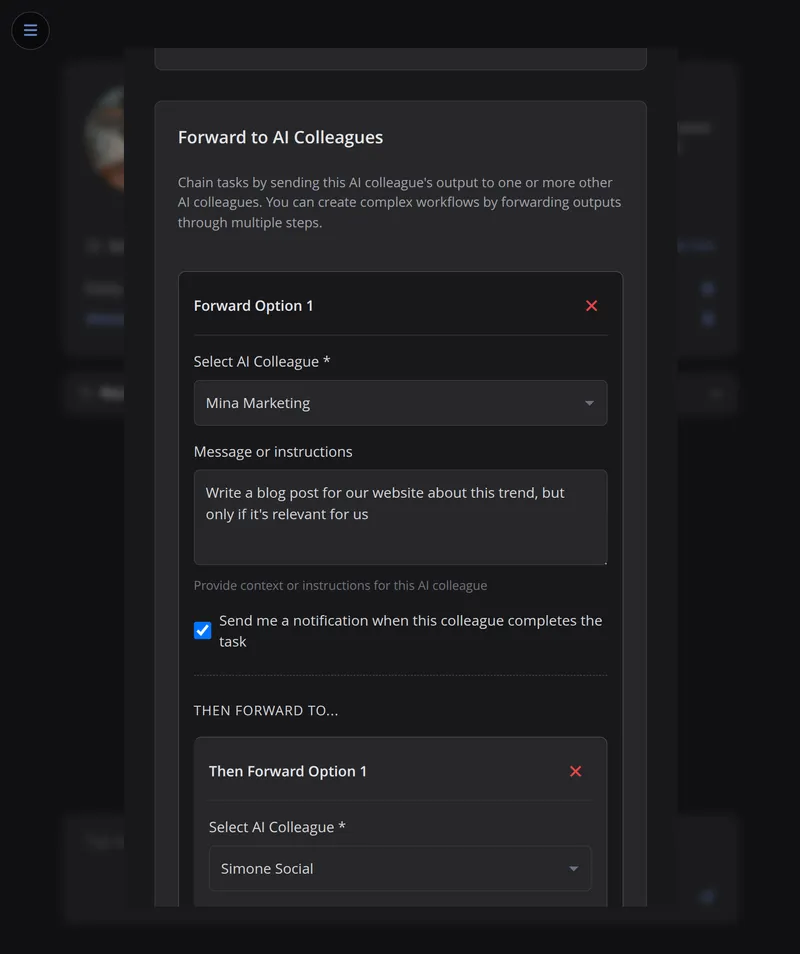The image size is (800, 954).
Task: Click the "Chain tasks" description paragraph
Action: pyautogui.click(x=400, y=202)
